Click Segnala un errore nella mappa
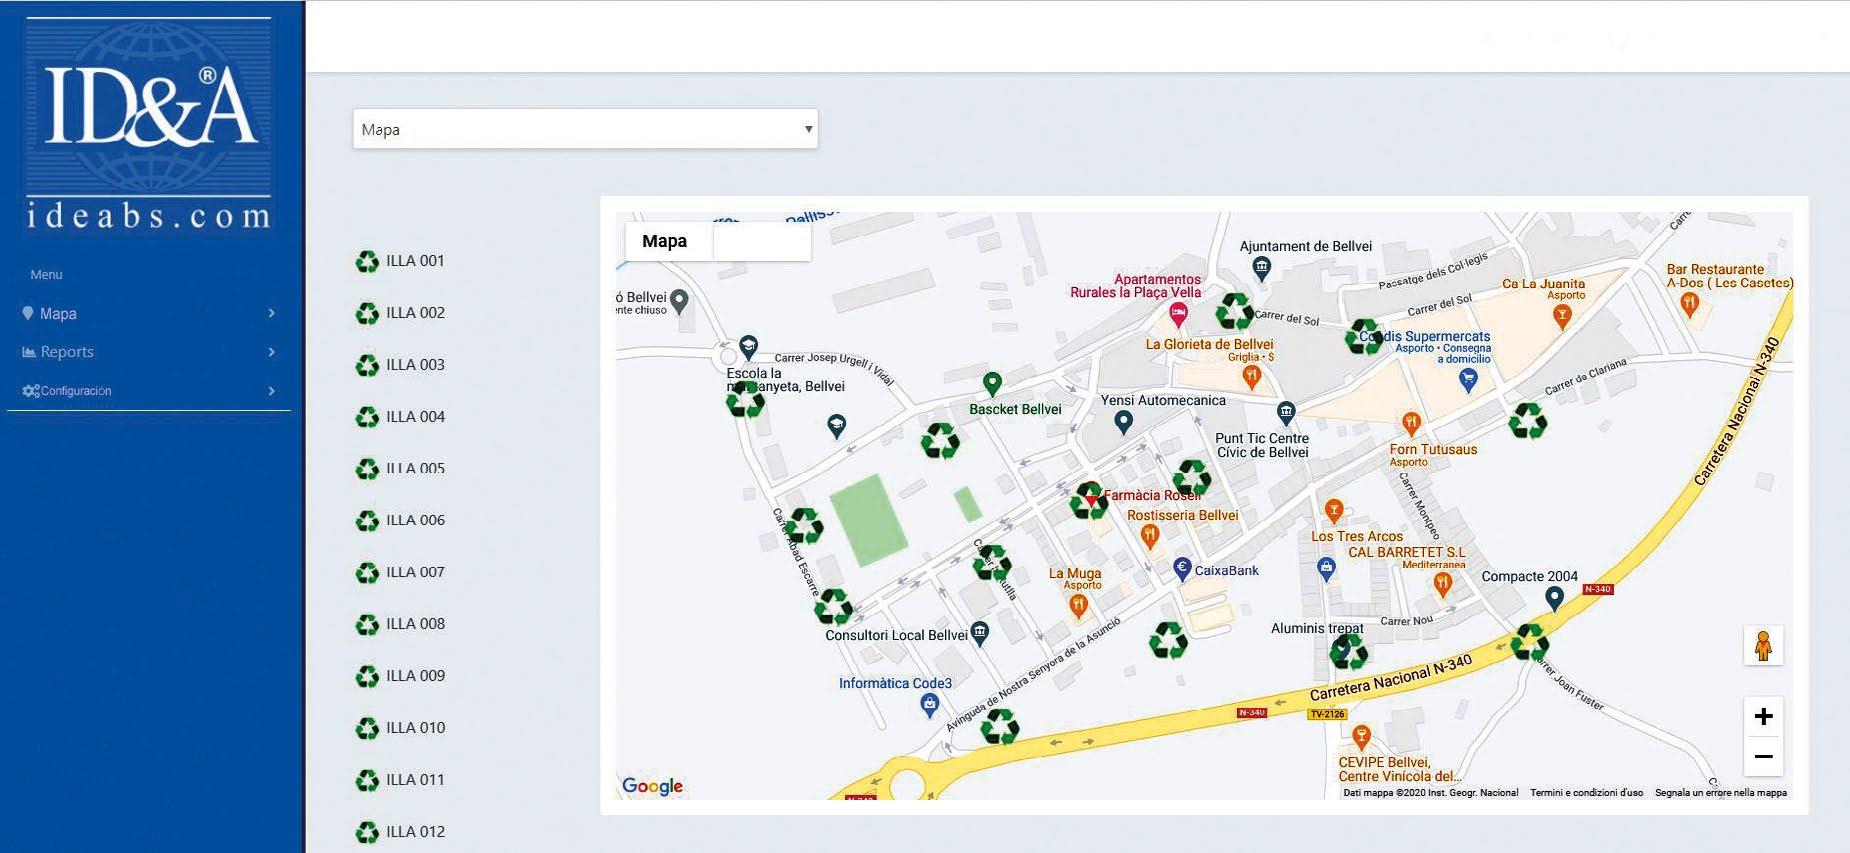 click(1721, 793)
